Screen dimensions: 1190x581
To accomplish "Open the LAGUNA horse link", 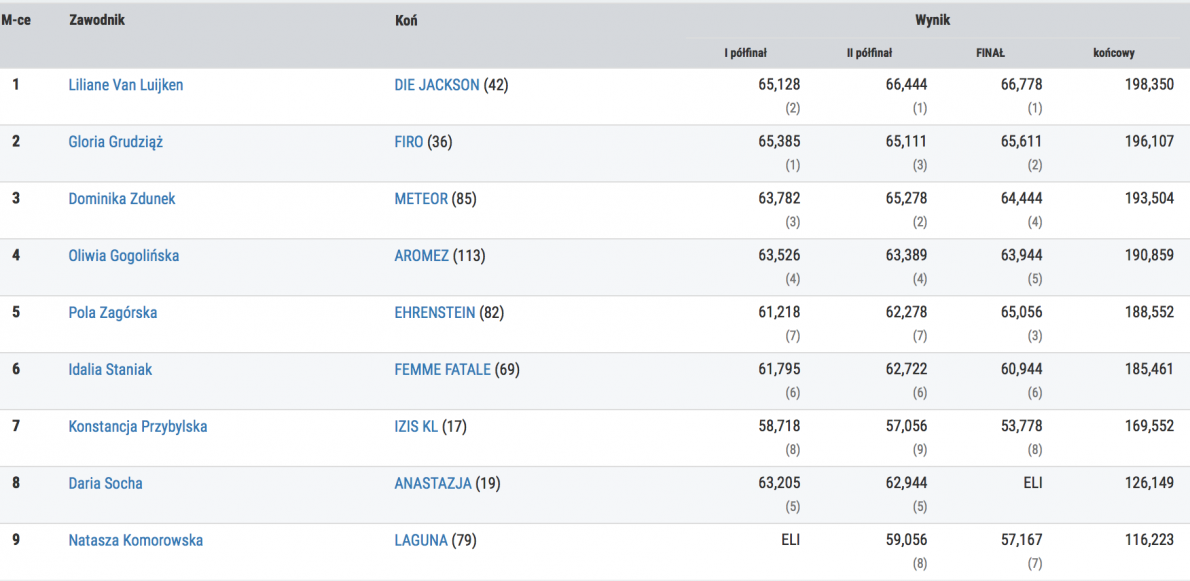I will (421, 541).
